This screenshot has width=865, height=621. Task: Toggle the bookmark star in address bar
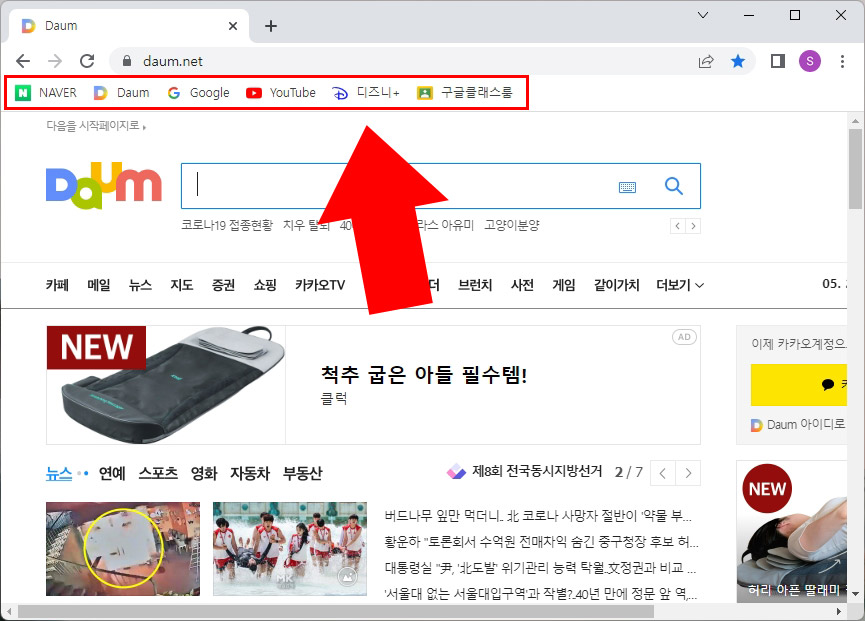tap(739, 60)
